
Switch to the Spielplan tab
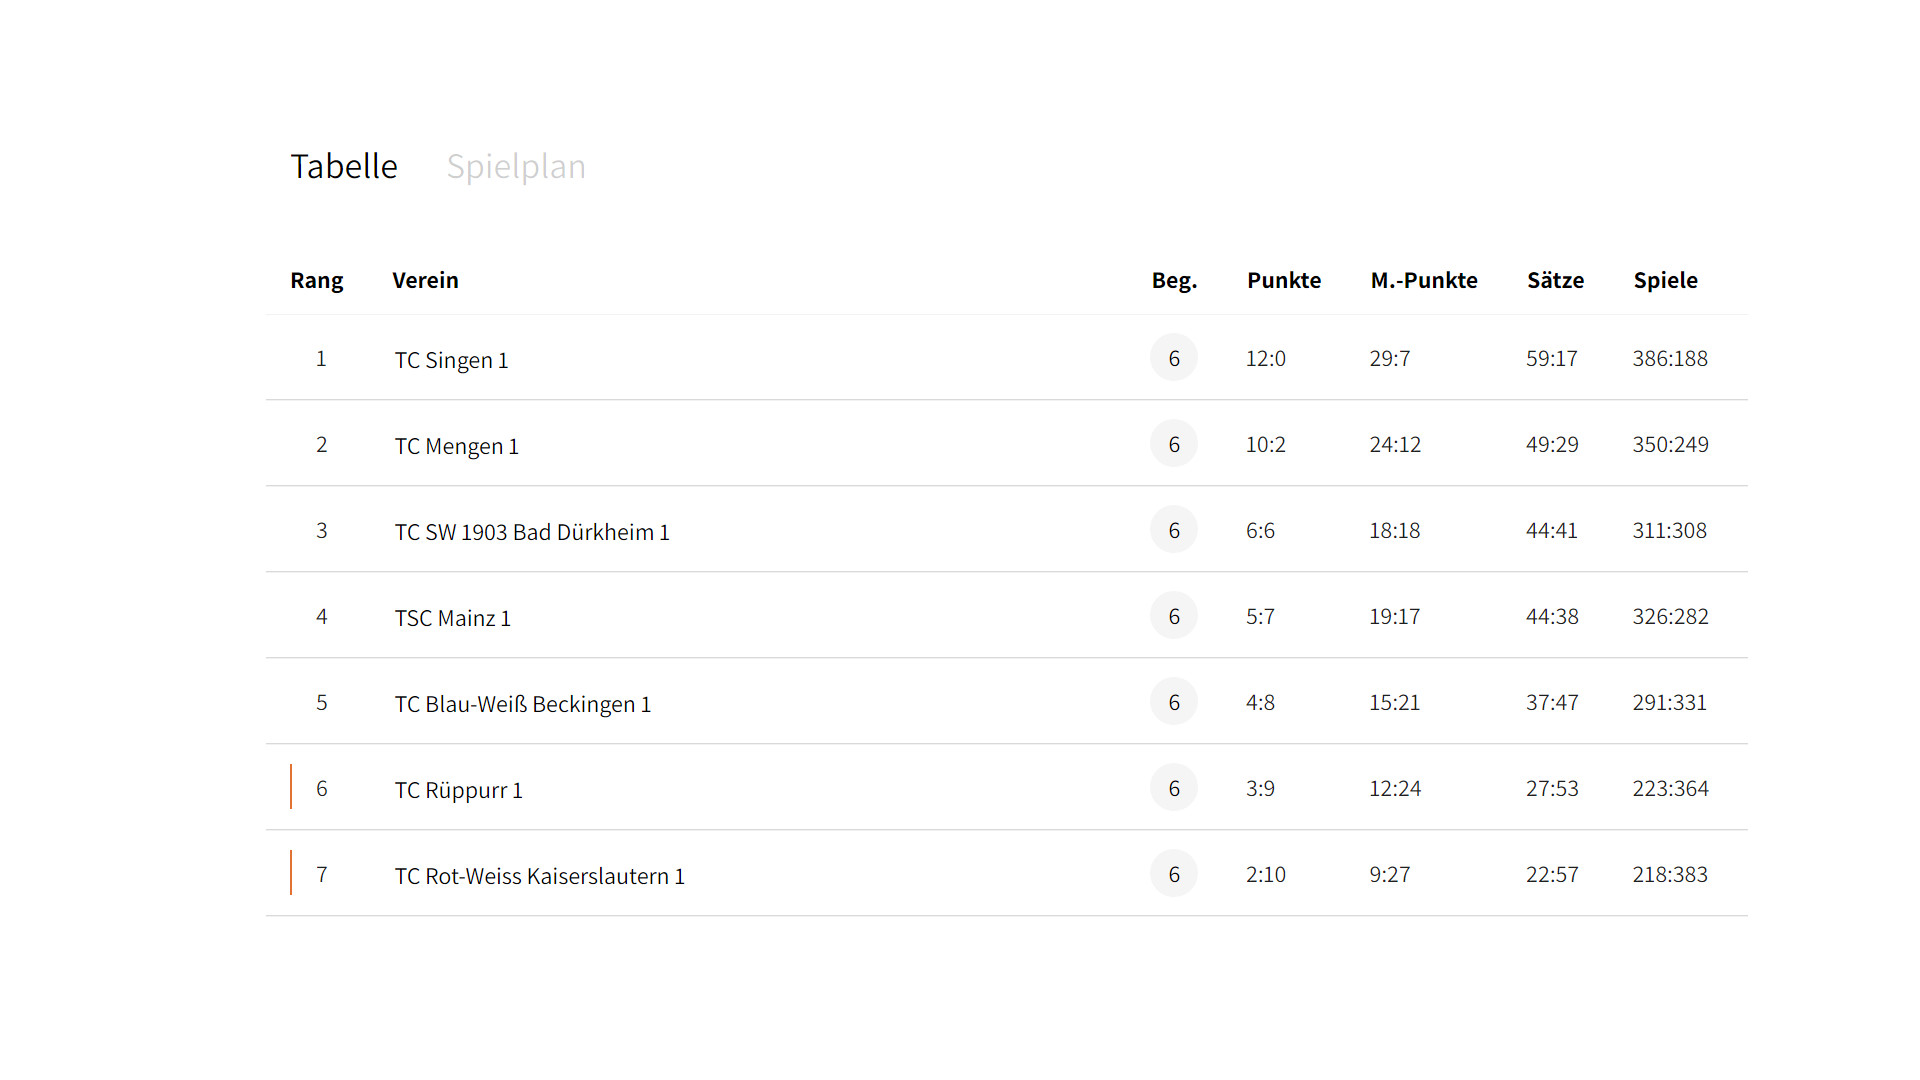point(516,166)
